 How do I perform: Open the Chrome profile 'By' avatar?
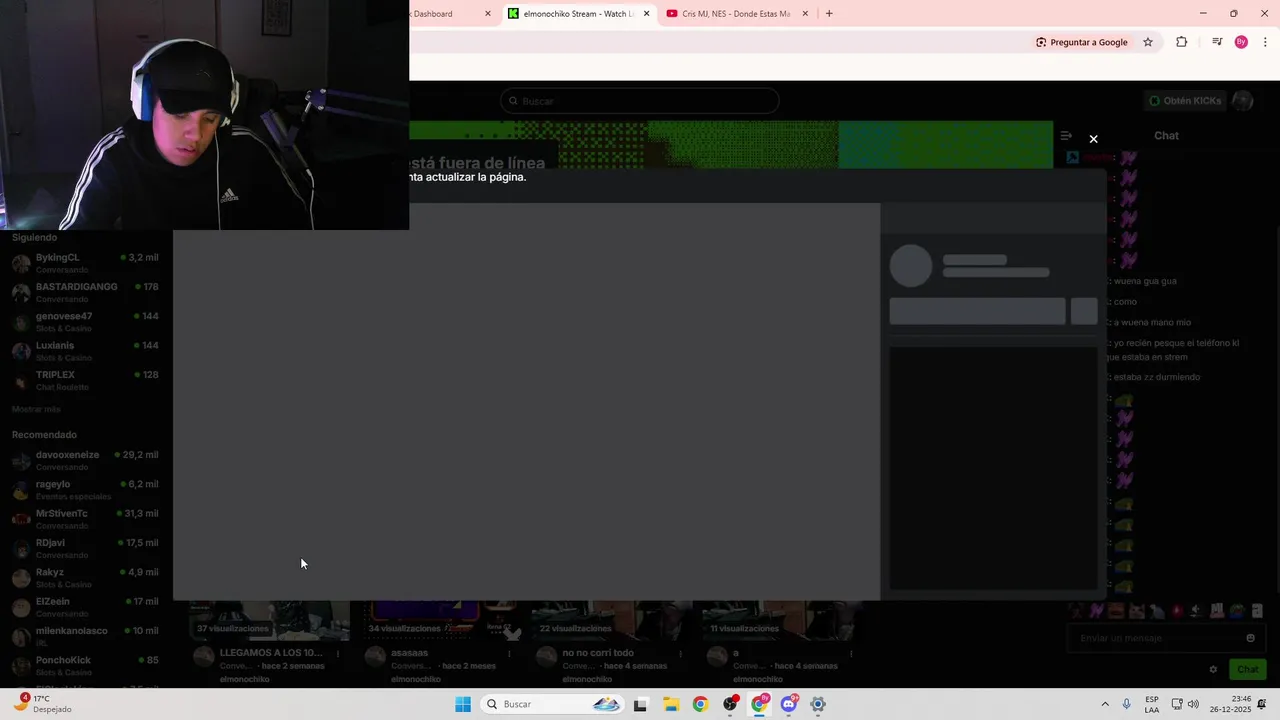coord(1241,42)
